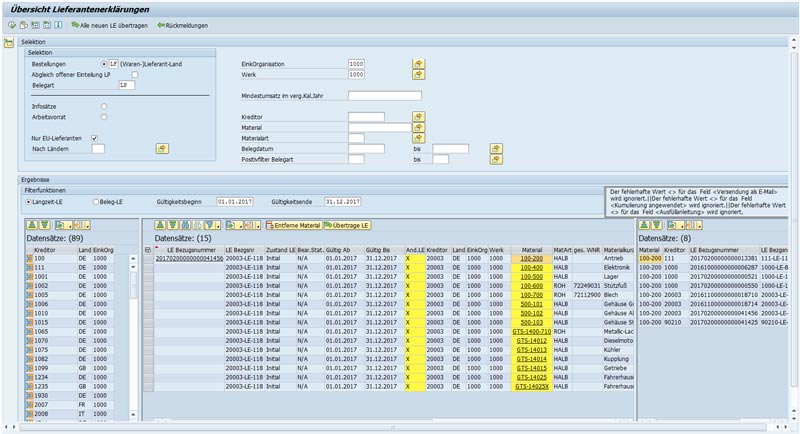Viewport: 800px width, 434px height.
Task: Click the blue information icon in top toolbar
Action: (58, 25)
